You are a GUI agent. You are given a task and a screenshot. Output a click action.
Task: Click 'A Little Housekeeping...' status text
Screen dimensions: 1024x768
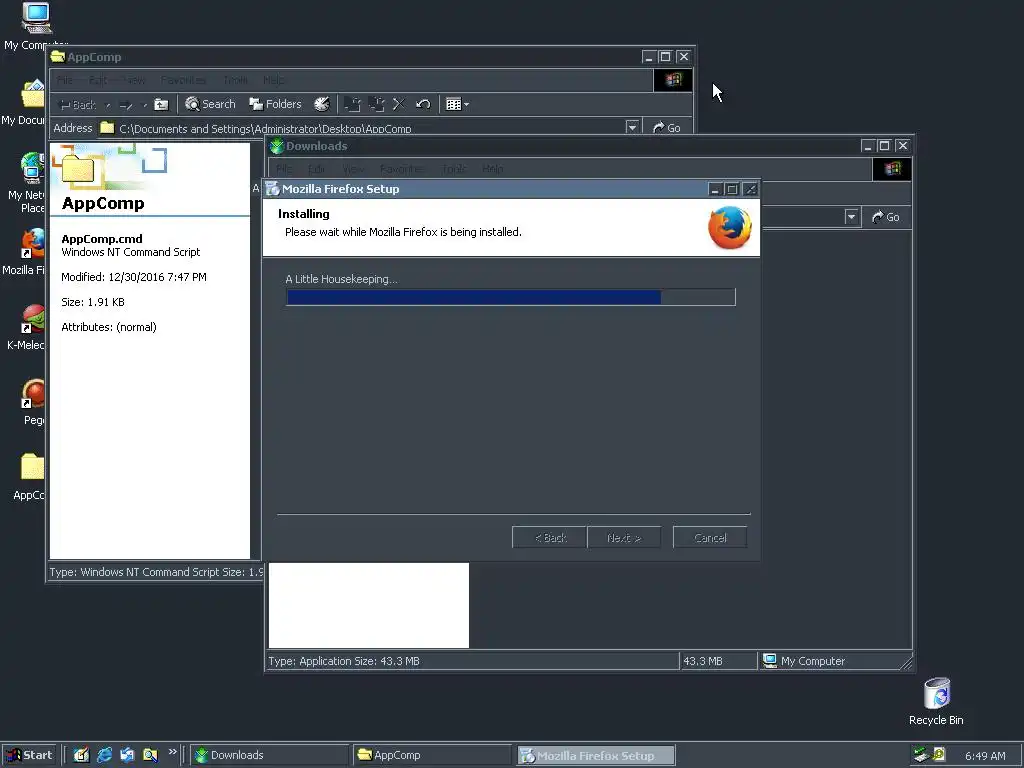point(341,279)
